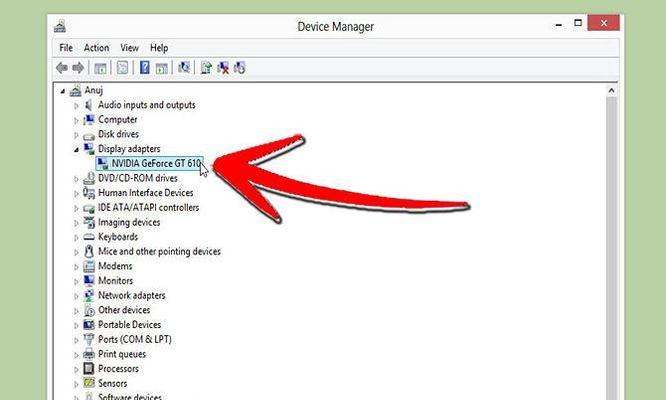The height and width of the screenshot is (400, 666).
Task: Expand the Computer node arrow
Action: 76,120
